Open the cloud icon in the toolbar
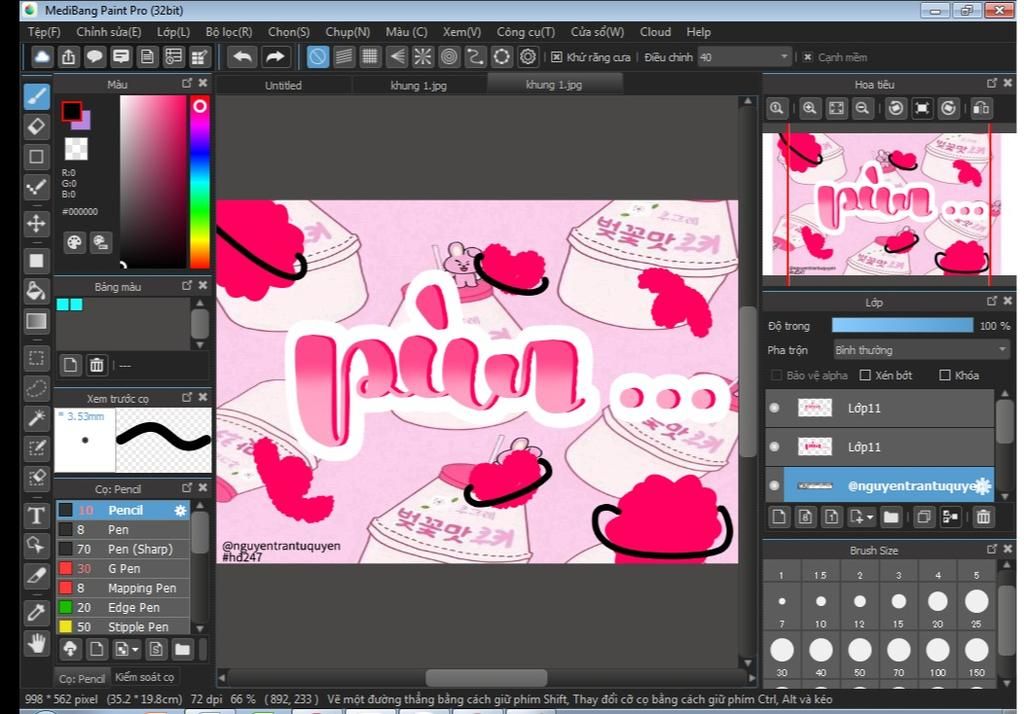Image resolution: width=1024 pixels, height=714 pixels. 42,57
